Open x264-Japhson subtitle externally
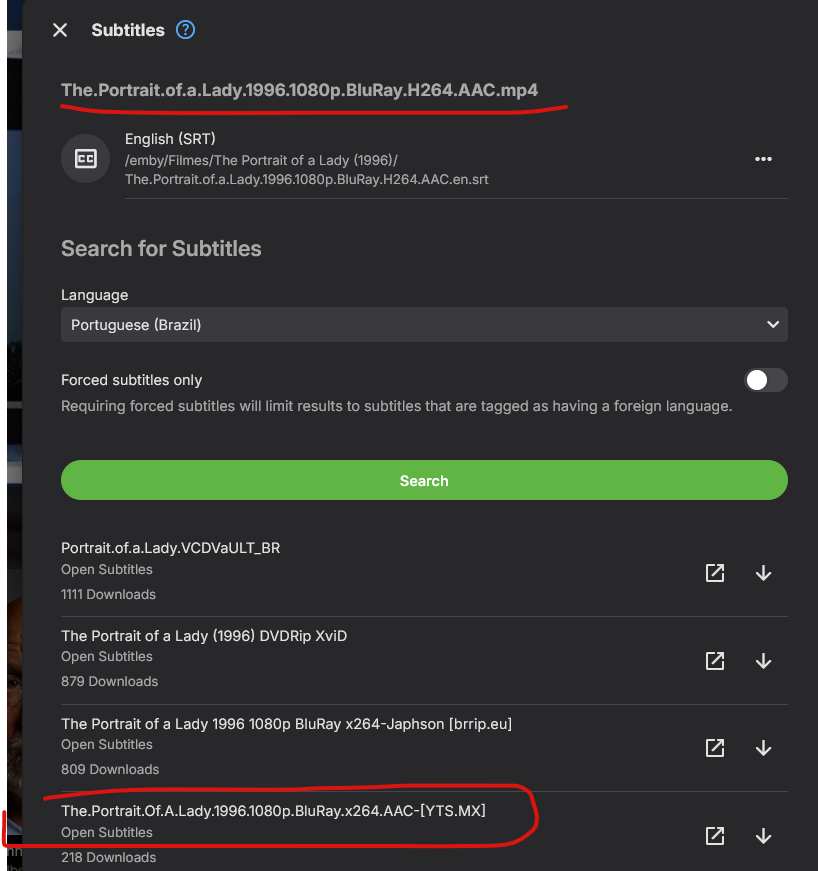 click(x=715, y=748)
